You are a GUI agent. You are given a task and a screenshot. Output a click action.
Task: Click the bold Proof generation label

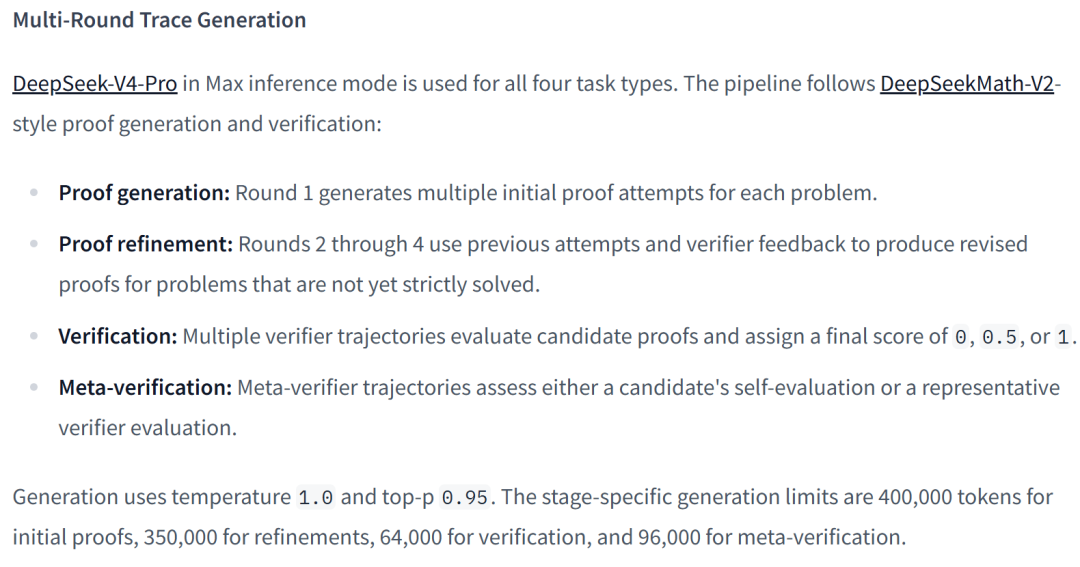pos(144,193)
